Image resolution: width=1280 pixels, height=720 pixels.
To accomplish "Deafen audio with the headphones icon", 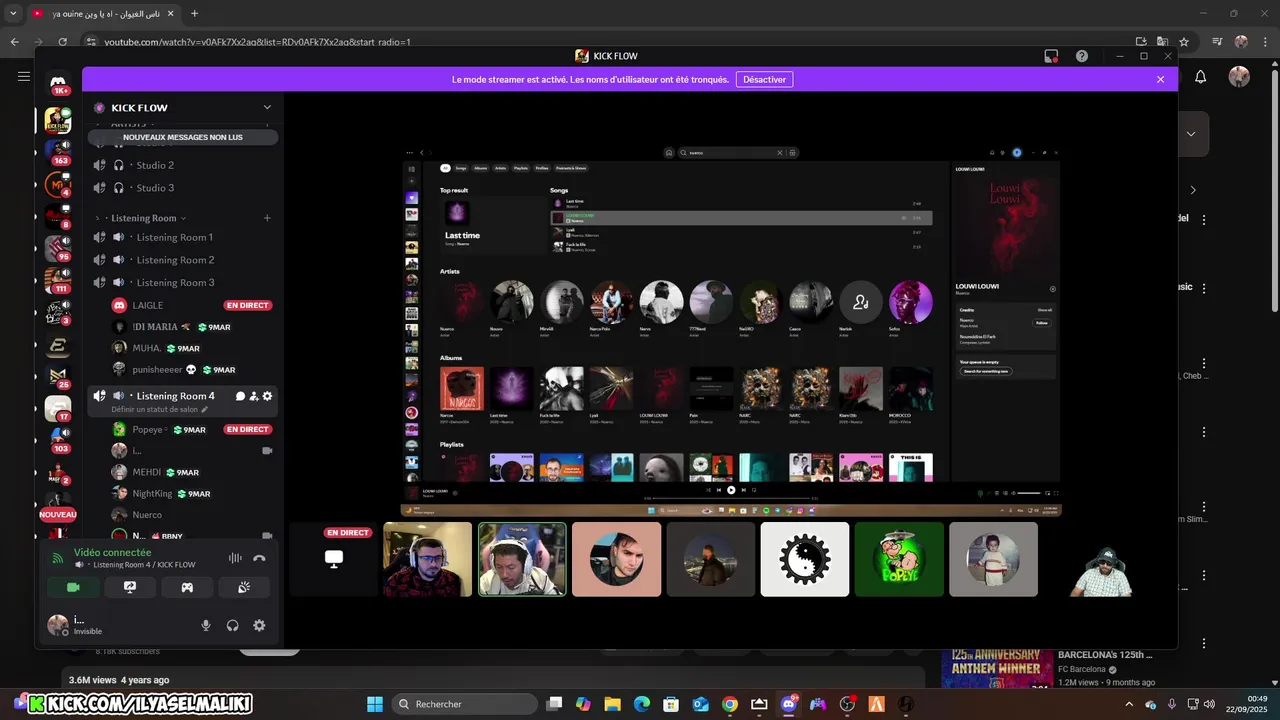I will click(x=232, y=625).
